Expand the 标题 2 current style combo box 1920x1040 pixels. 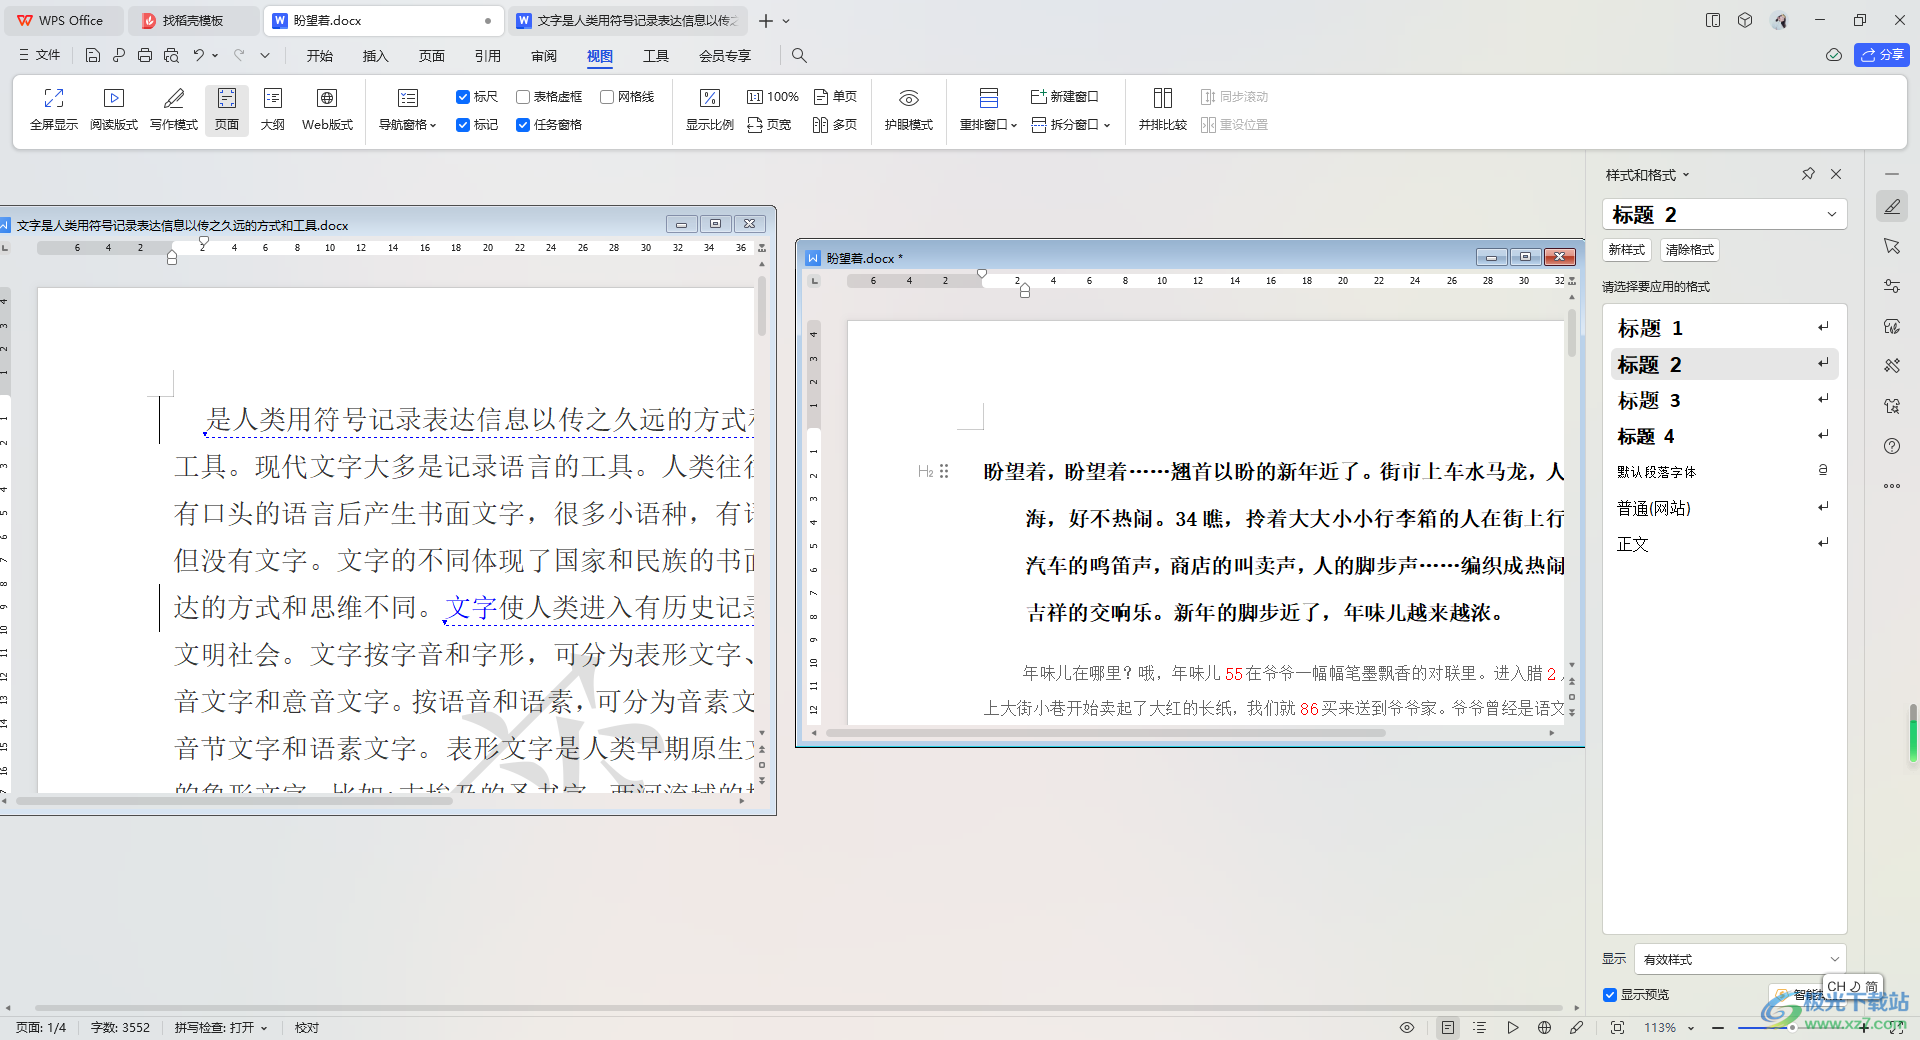tap(1725, 215)
